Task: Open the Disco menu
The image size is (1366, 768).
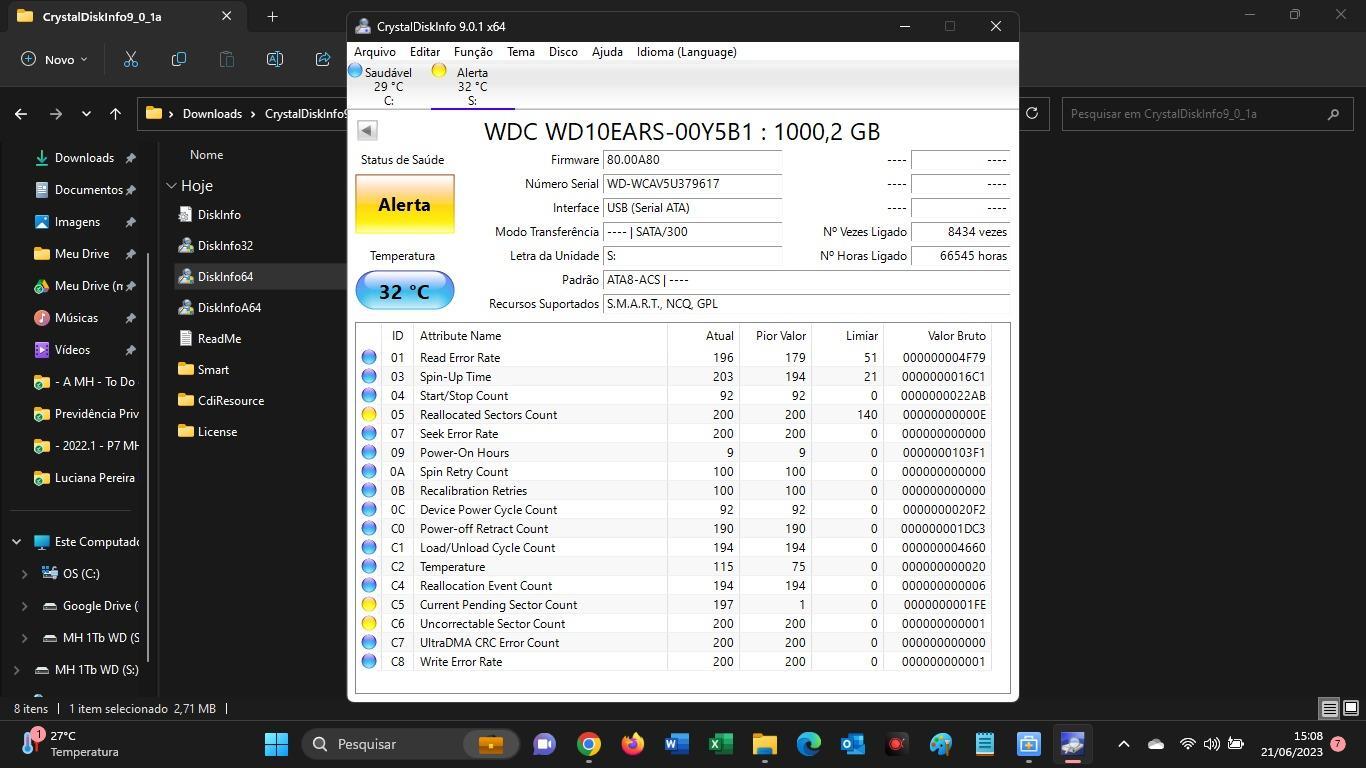Action: click(x=563, y=52)
